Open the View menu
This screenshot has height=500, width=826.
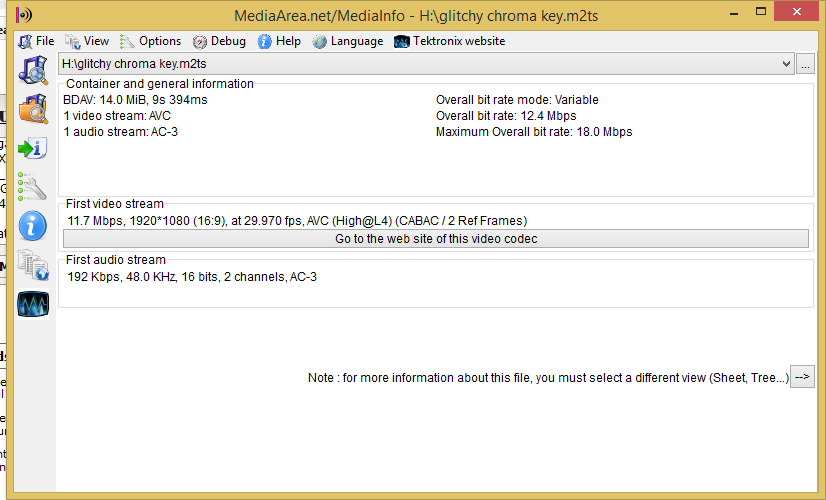(x=87, y=41)
